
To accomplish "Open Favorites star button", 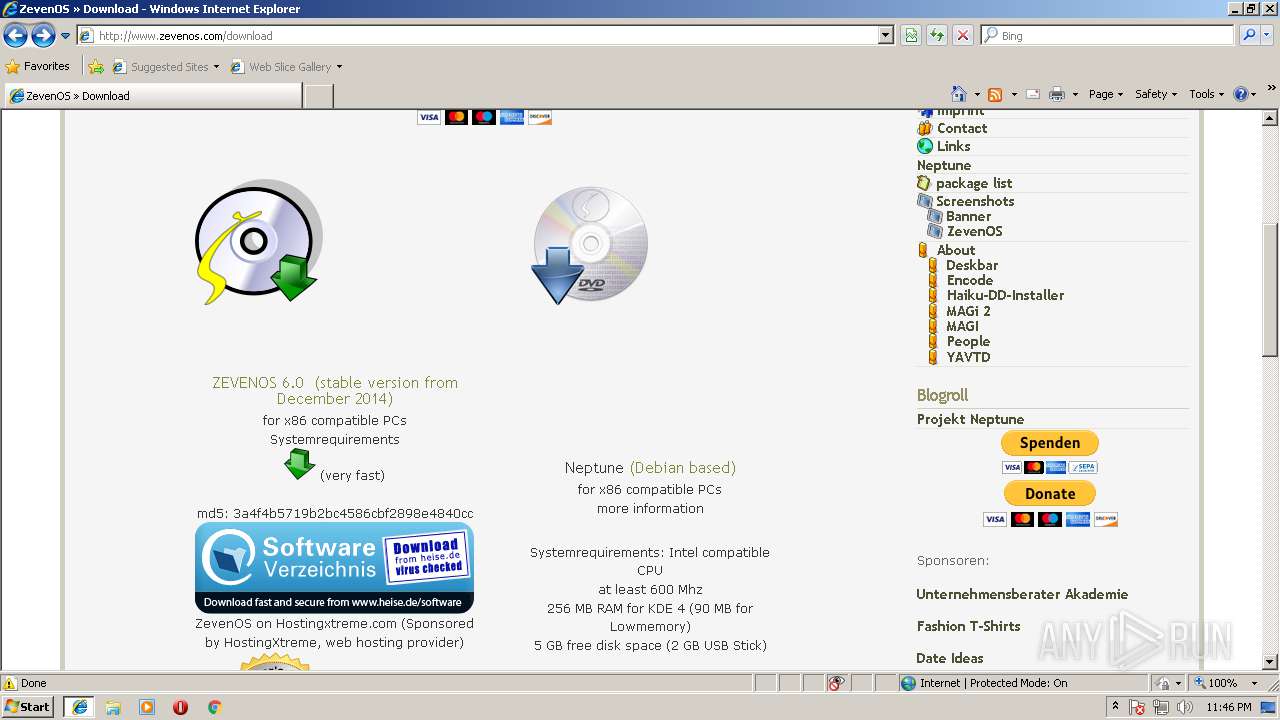I will click(38, 66).
